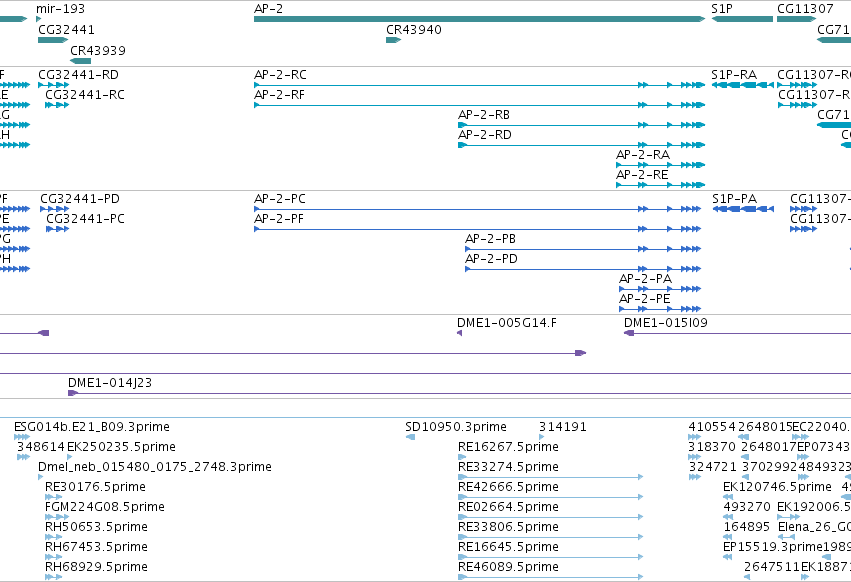Select EST EK250235.5prime

[x=69, y=457]
